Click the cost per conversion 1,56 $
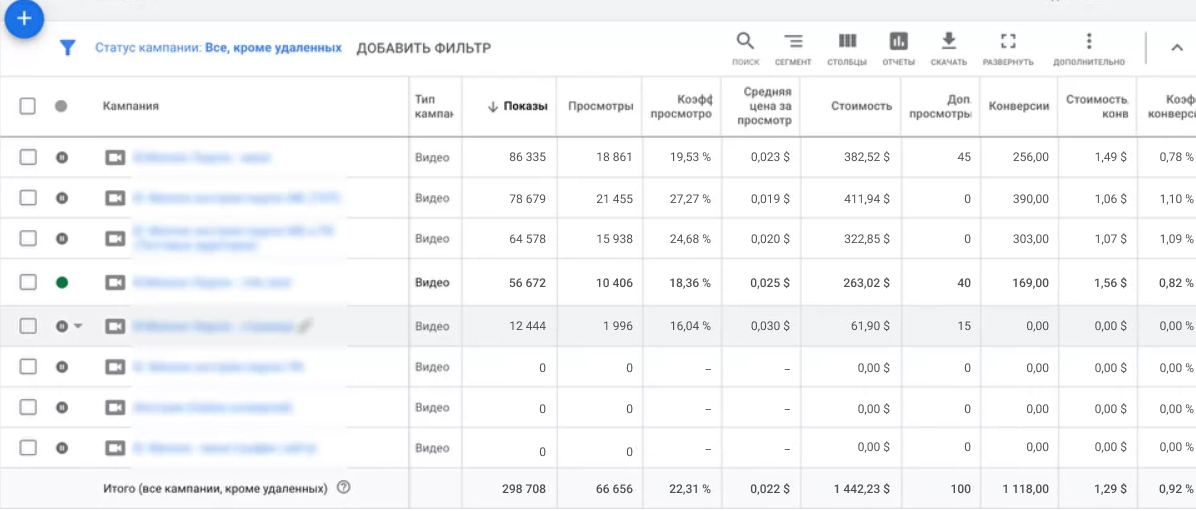1196x511 pixels. pyautogui.click(x=1111, y=282)
